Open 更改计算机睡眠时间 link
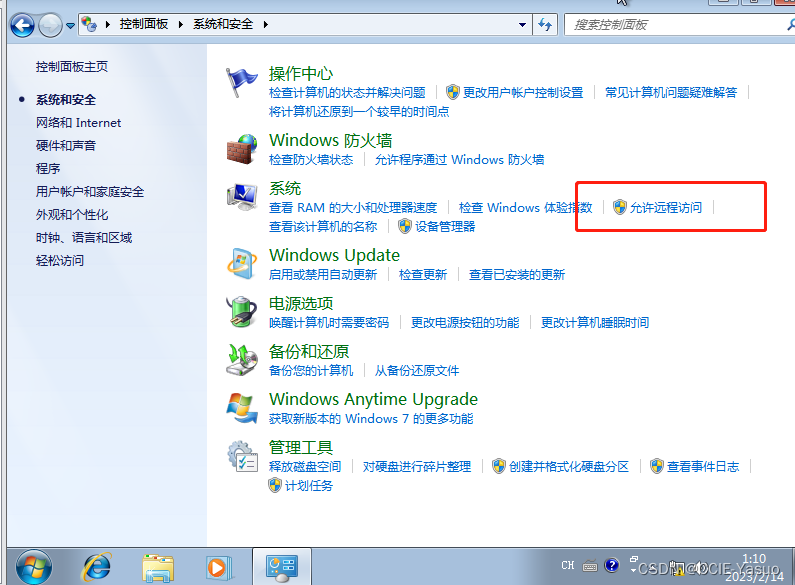This screenshot has height=585, width=795. pyautogui.click(x=595, y=323)
